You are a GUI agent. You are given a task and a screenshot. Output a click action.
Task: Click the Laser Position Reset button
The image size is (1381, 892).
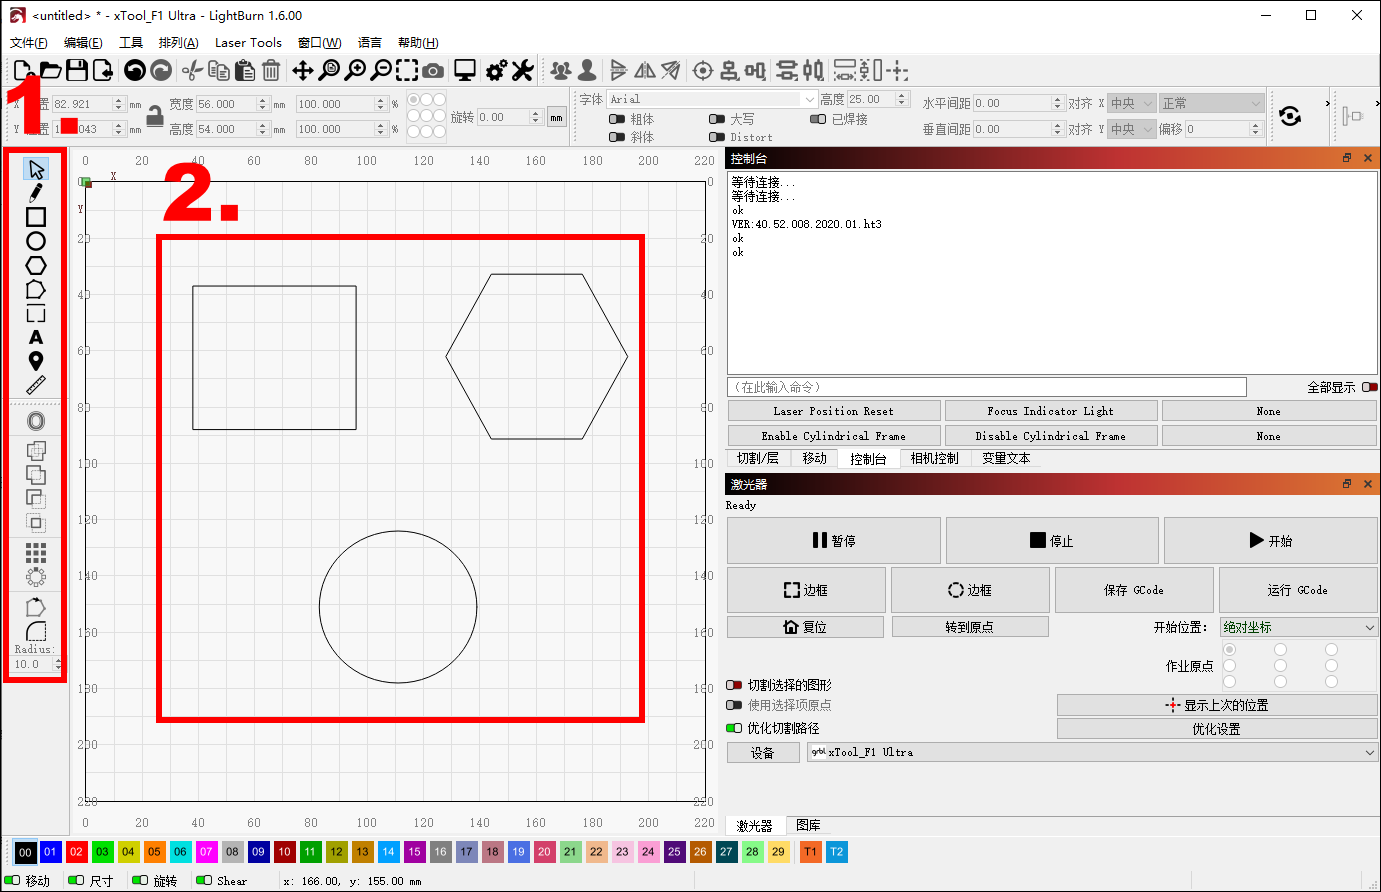[x=833, y=411]
